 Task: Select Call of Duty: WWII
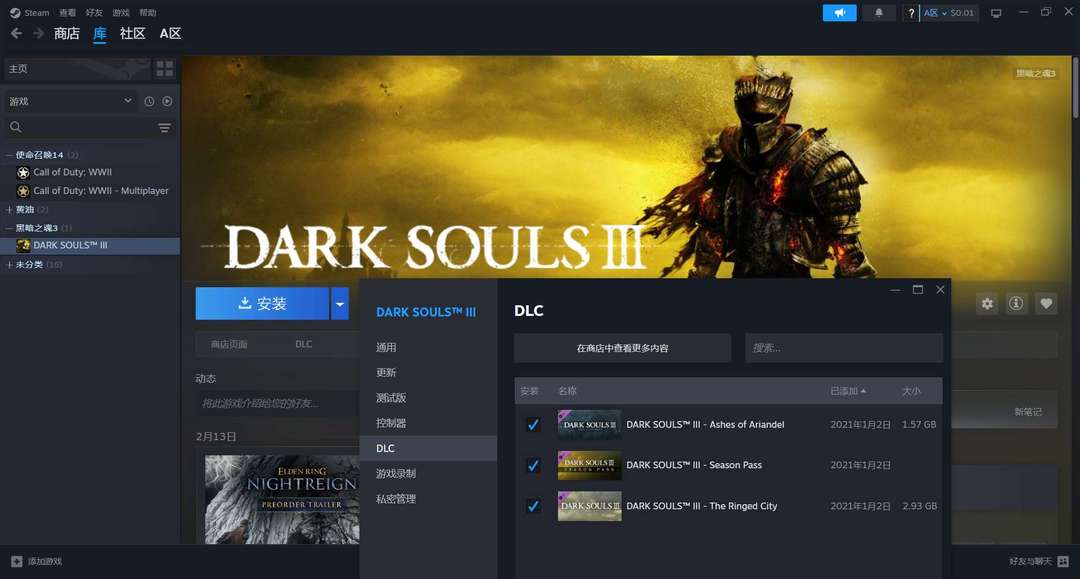(x=72, y=172)
